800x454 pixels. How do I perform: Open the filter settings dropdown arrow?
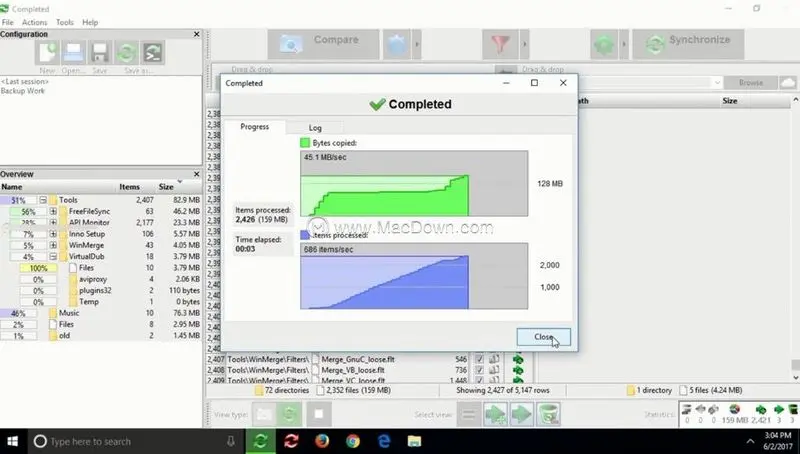[524, 44]
